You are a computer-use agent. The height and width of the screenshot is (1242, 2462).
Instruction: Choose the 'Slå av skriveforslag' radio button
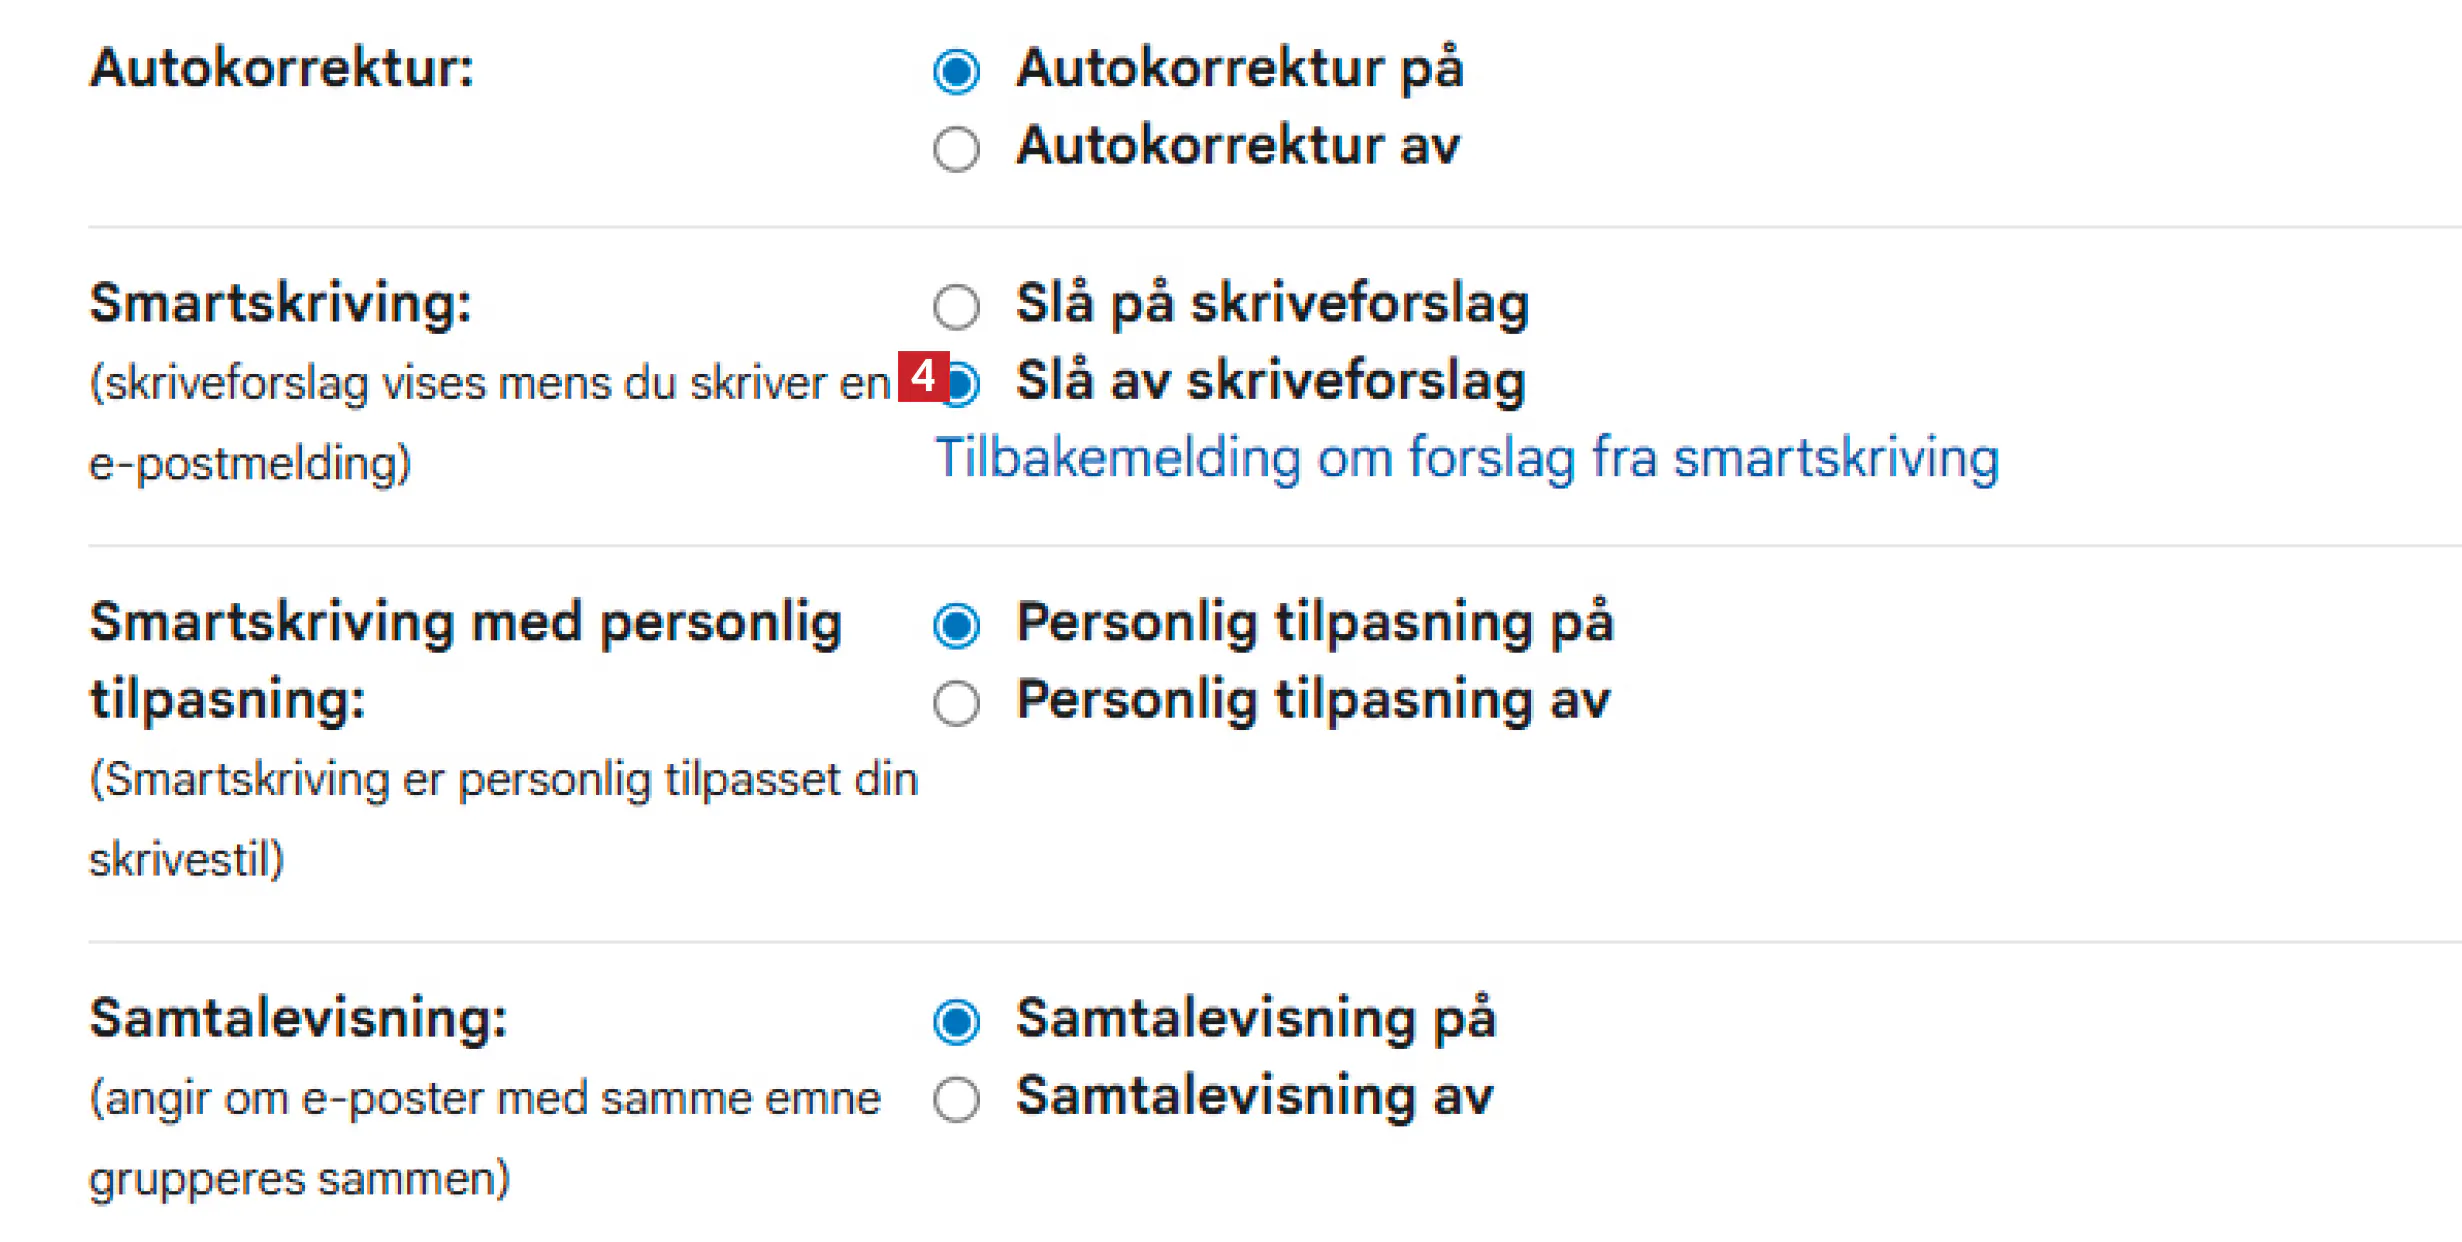964,384
